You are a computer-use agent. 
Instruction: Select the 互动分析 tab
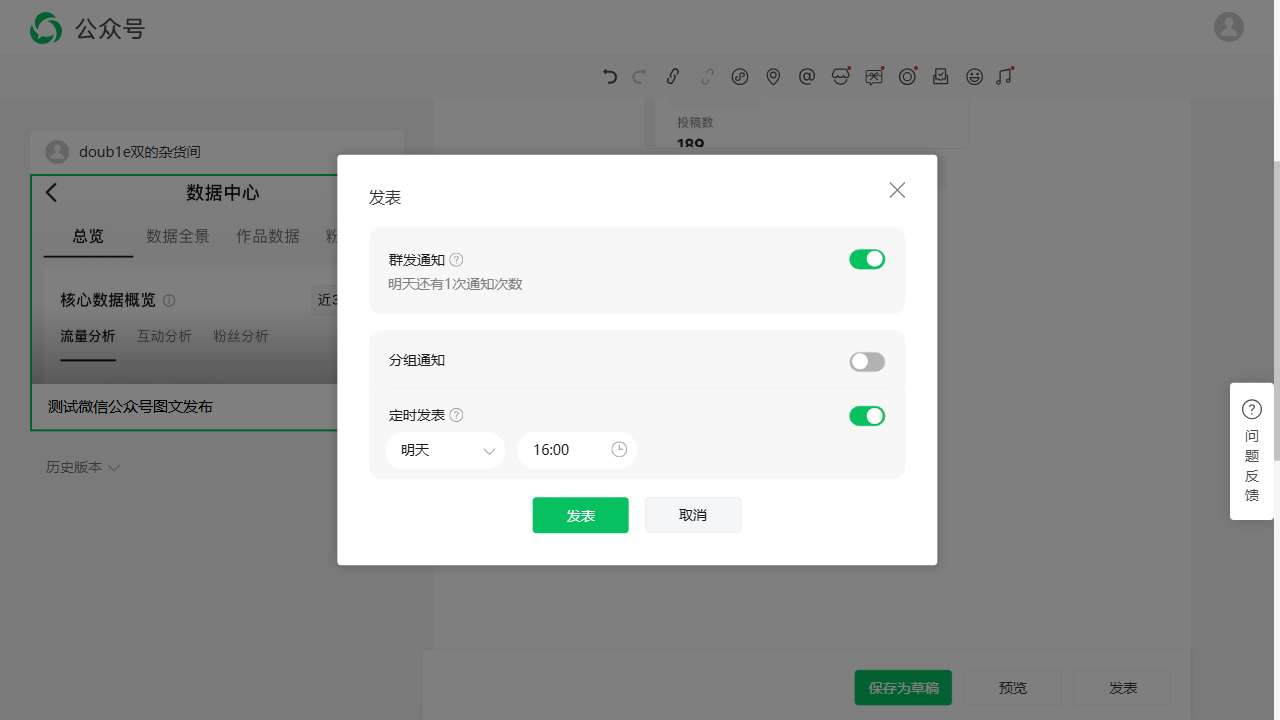tap(164, 336)
